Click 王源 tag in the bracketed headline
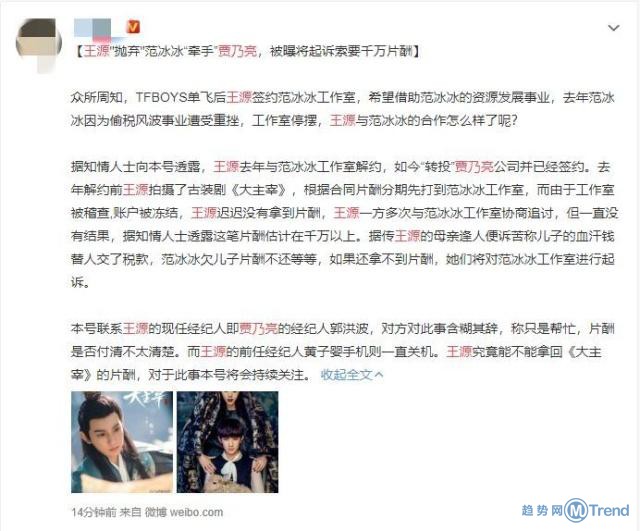This screenshot has width=640, height=531. (x=96, y=51)
